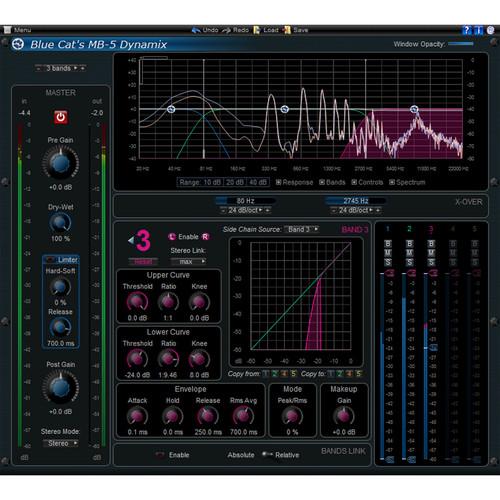Click the Upper Curve Knee knob
The height and width of the screenshot is (500, 500).
click(x=199, y=302)
